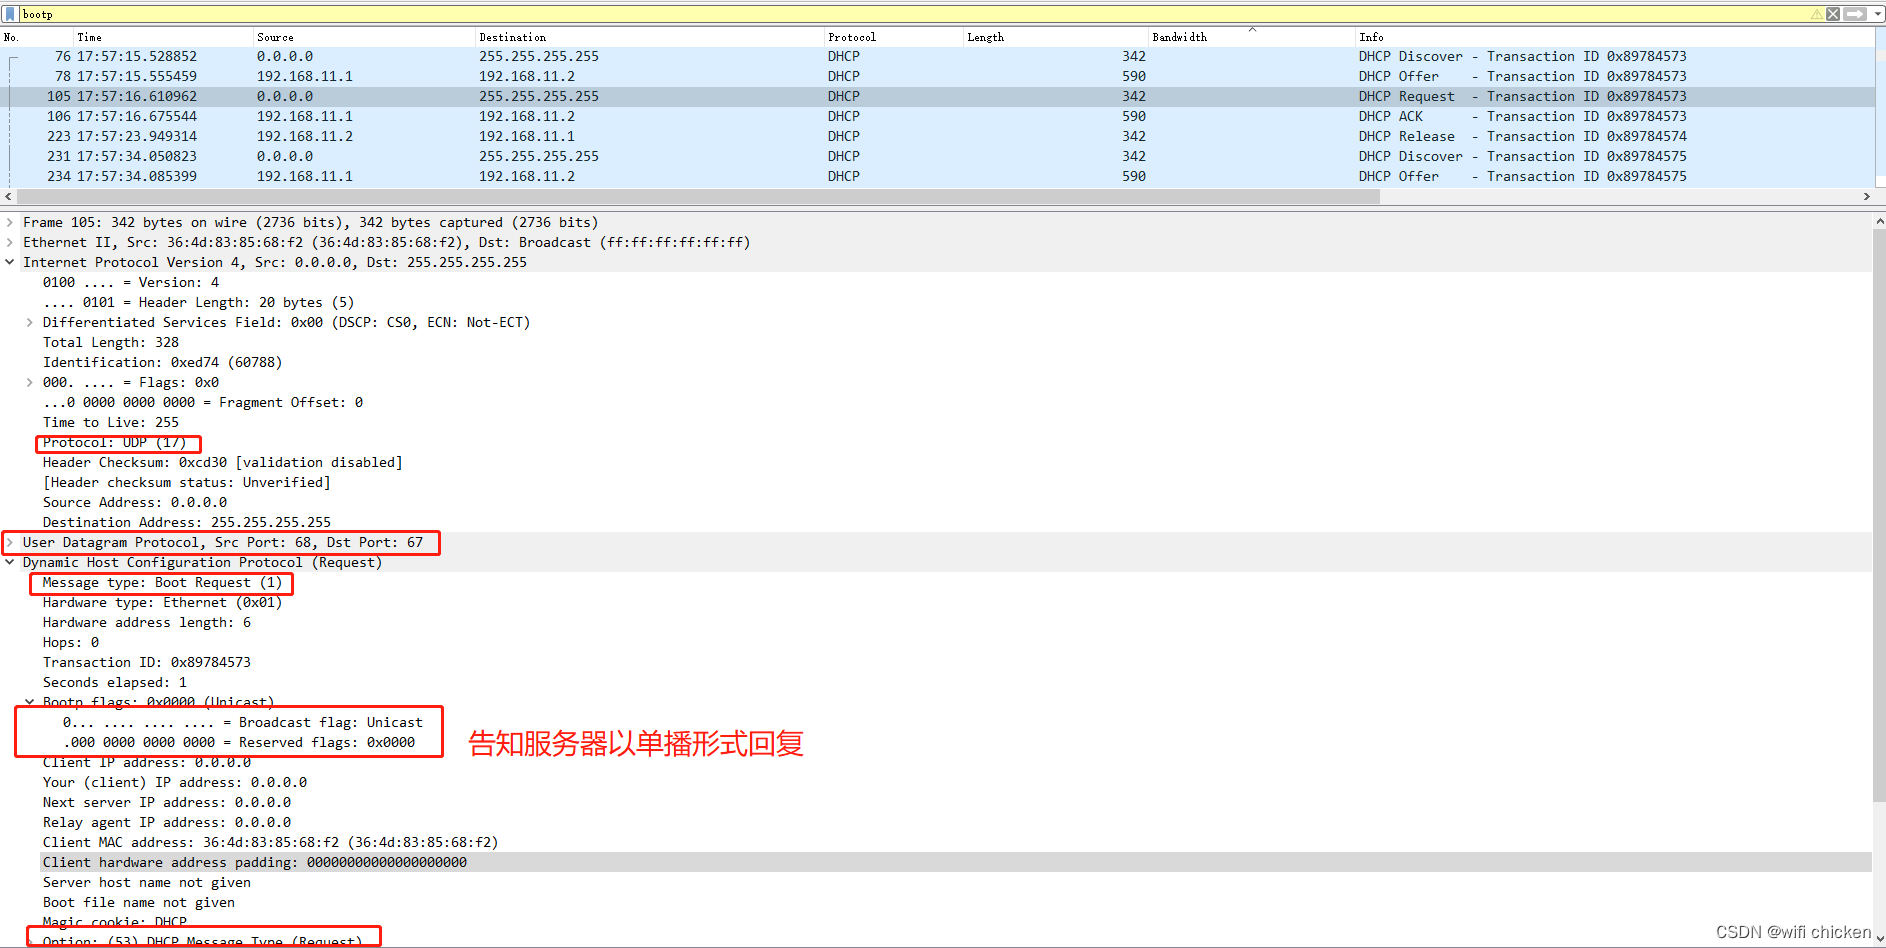
Task: Expand the Ethernet II tree node
Action: [10, 242]
